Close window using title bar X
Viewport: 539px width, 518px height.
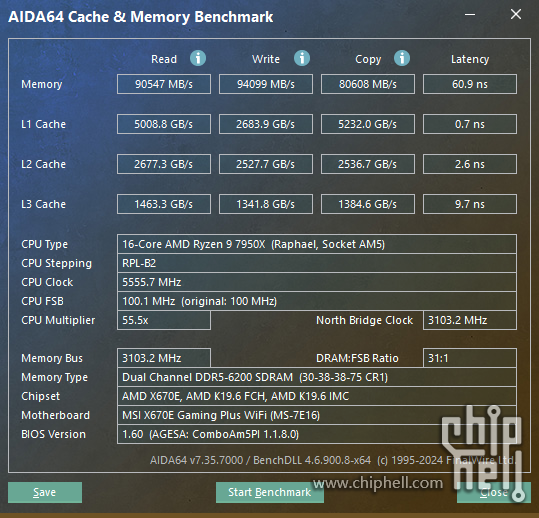coord(516,14)
